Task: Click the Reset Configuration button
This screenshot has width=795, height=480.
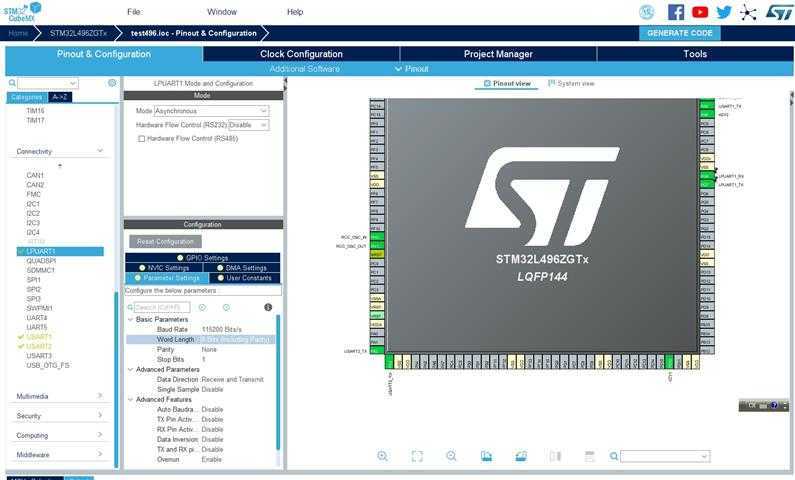Action: coord(165,242)
